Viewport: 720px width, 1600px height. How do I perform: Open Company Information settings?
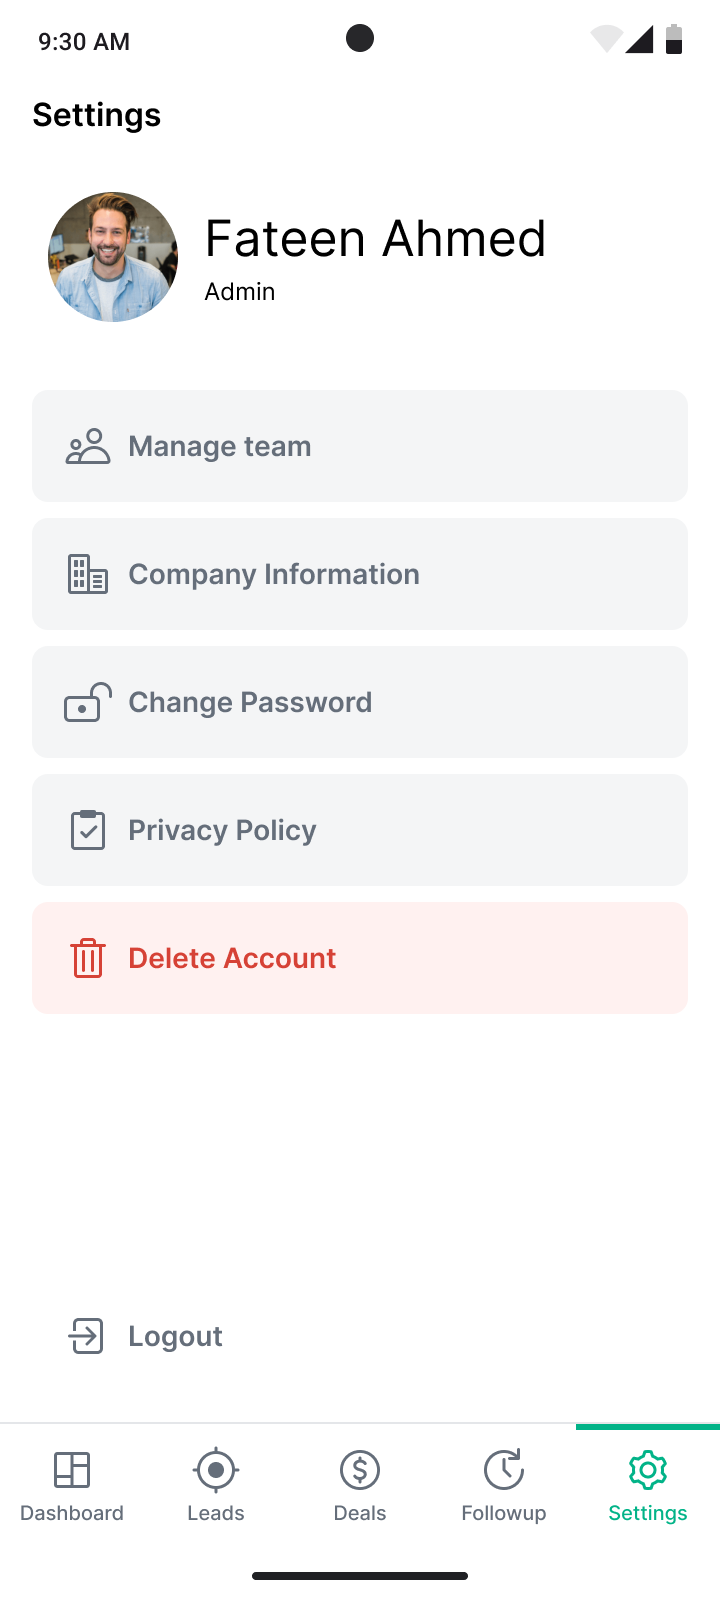click(x=360, y=574)
